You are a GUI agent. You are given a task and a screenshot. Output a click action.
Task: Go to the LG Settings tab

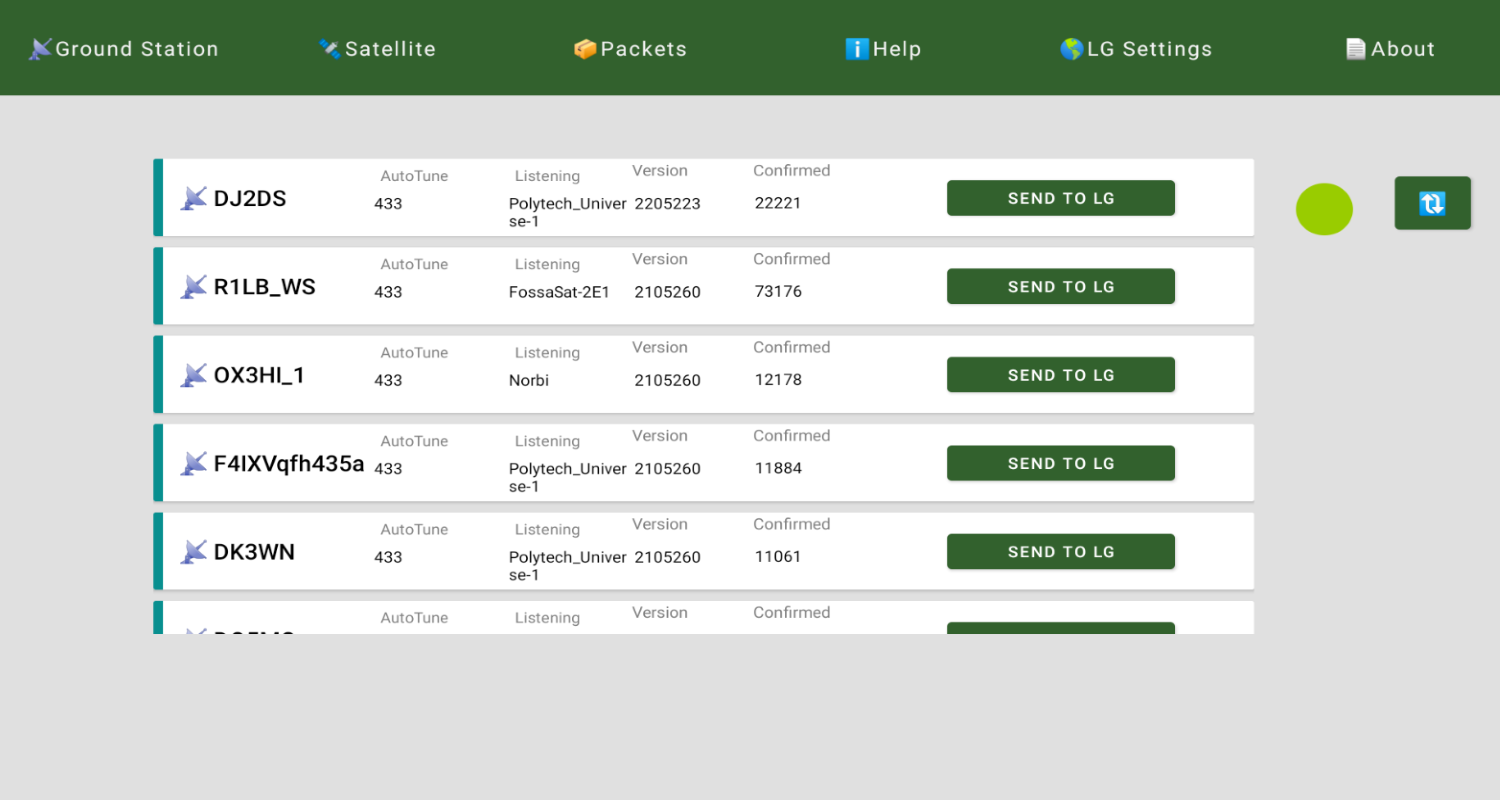[x=1136, y=49]
